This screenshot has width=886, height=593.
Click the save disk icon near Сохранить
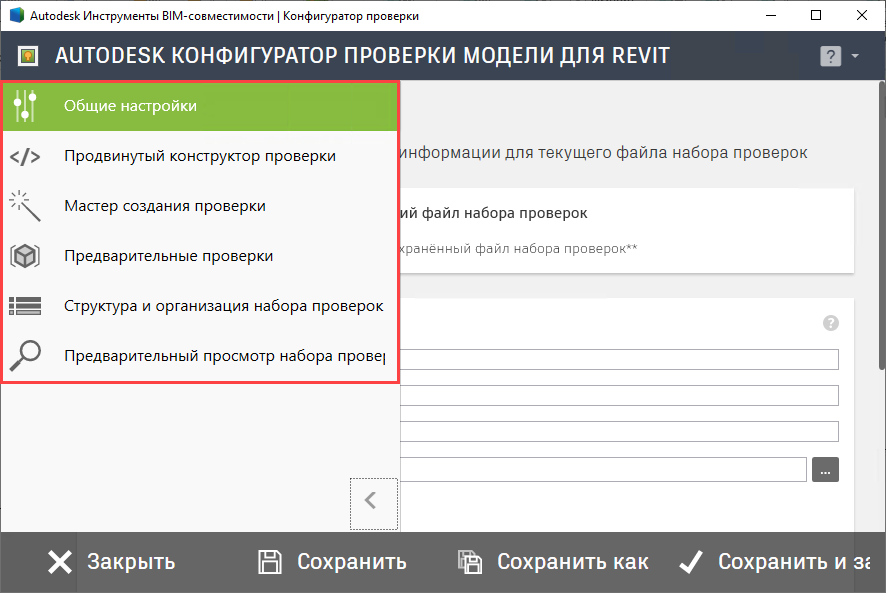tap(269, 561)
